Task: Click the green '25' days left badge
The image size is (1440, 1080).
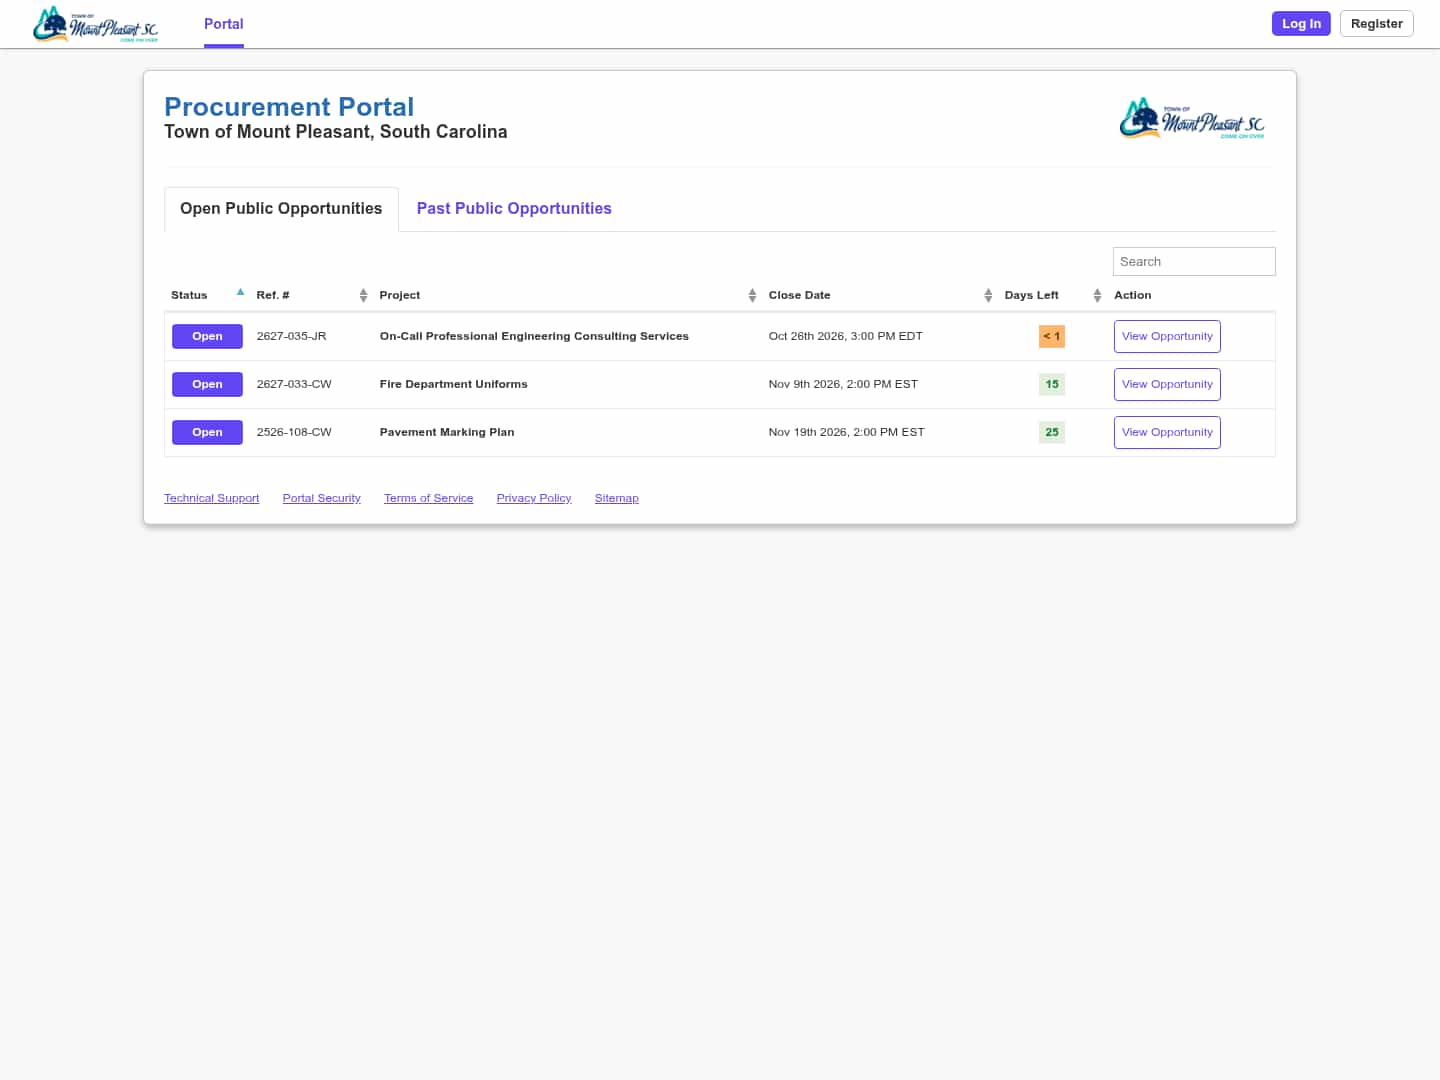Action: click(1052, 433)
